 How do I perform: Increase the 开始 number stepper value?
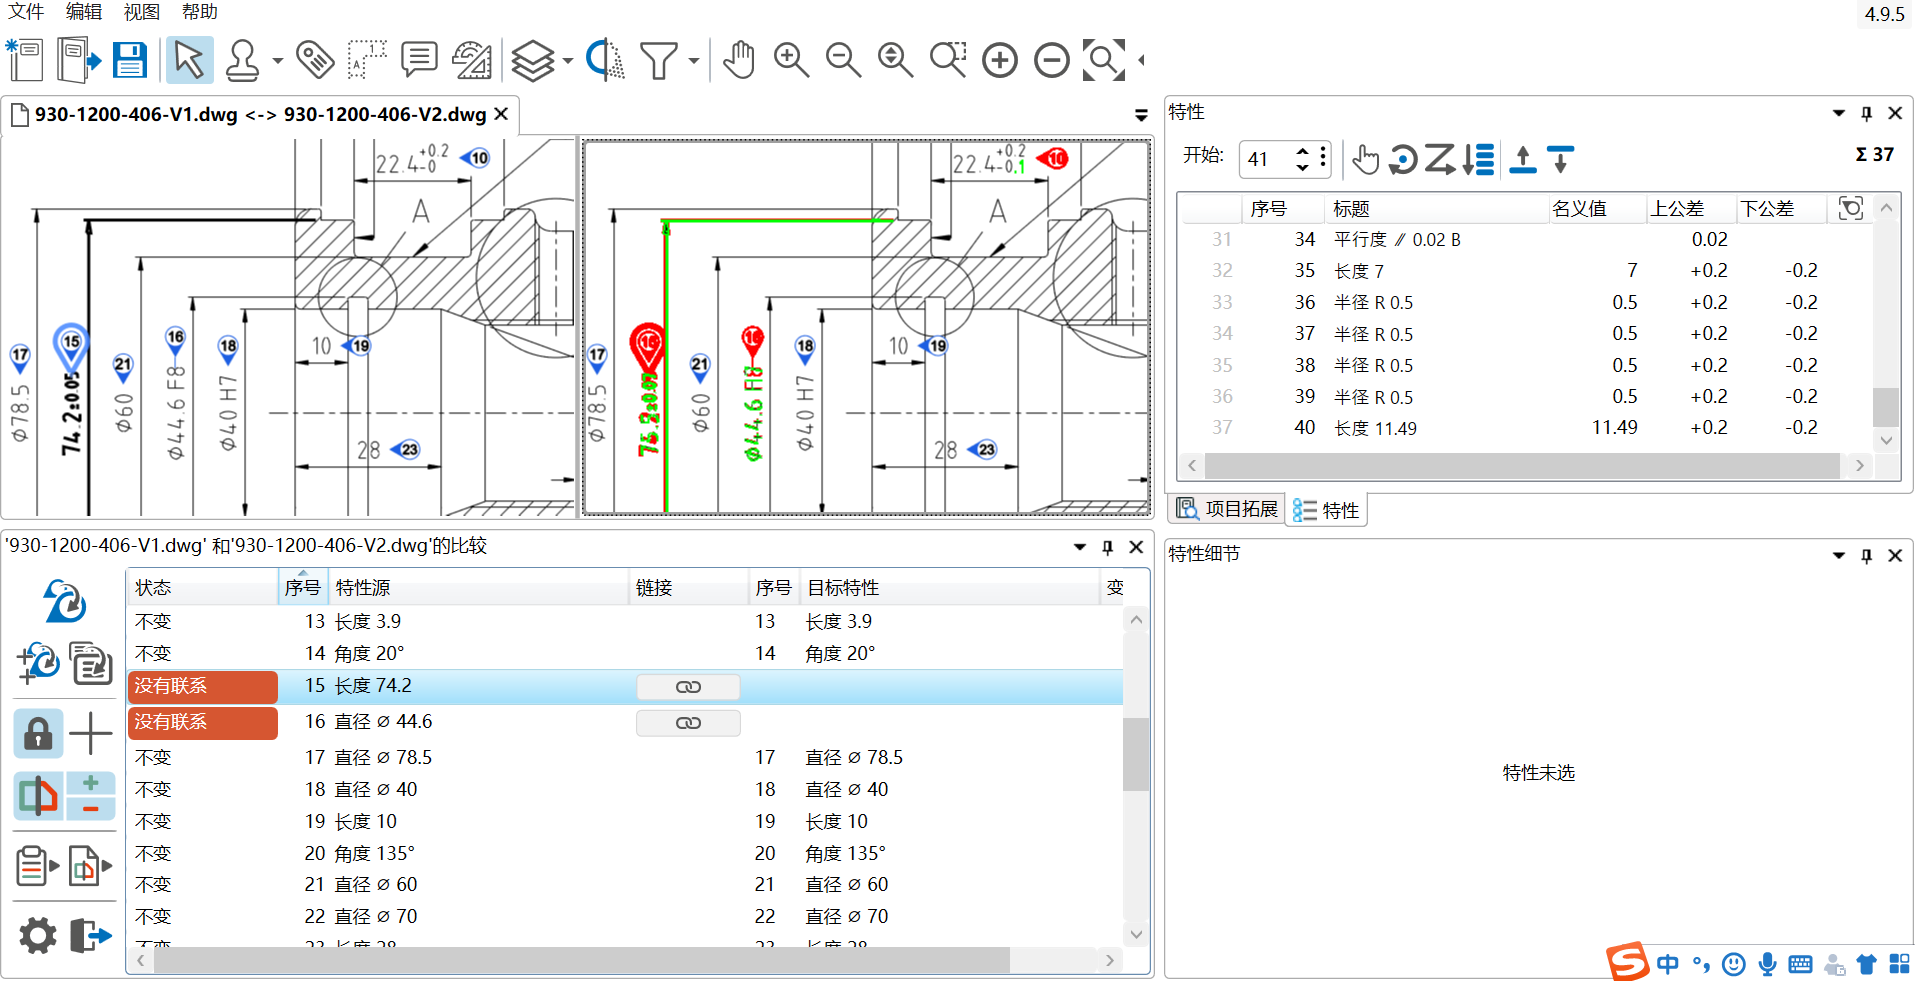(x=1302, y=151)
